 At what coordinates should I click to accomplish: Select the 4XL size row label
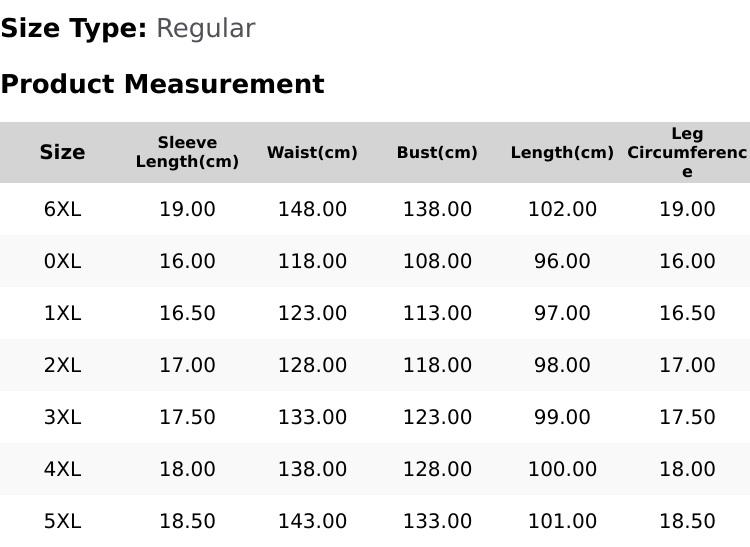pyautogui.click(x=62, y=469)
